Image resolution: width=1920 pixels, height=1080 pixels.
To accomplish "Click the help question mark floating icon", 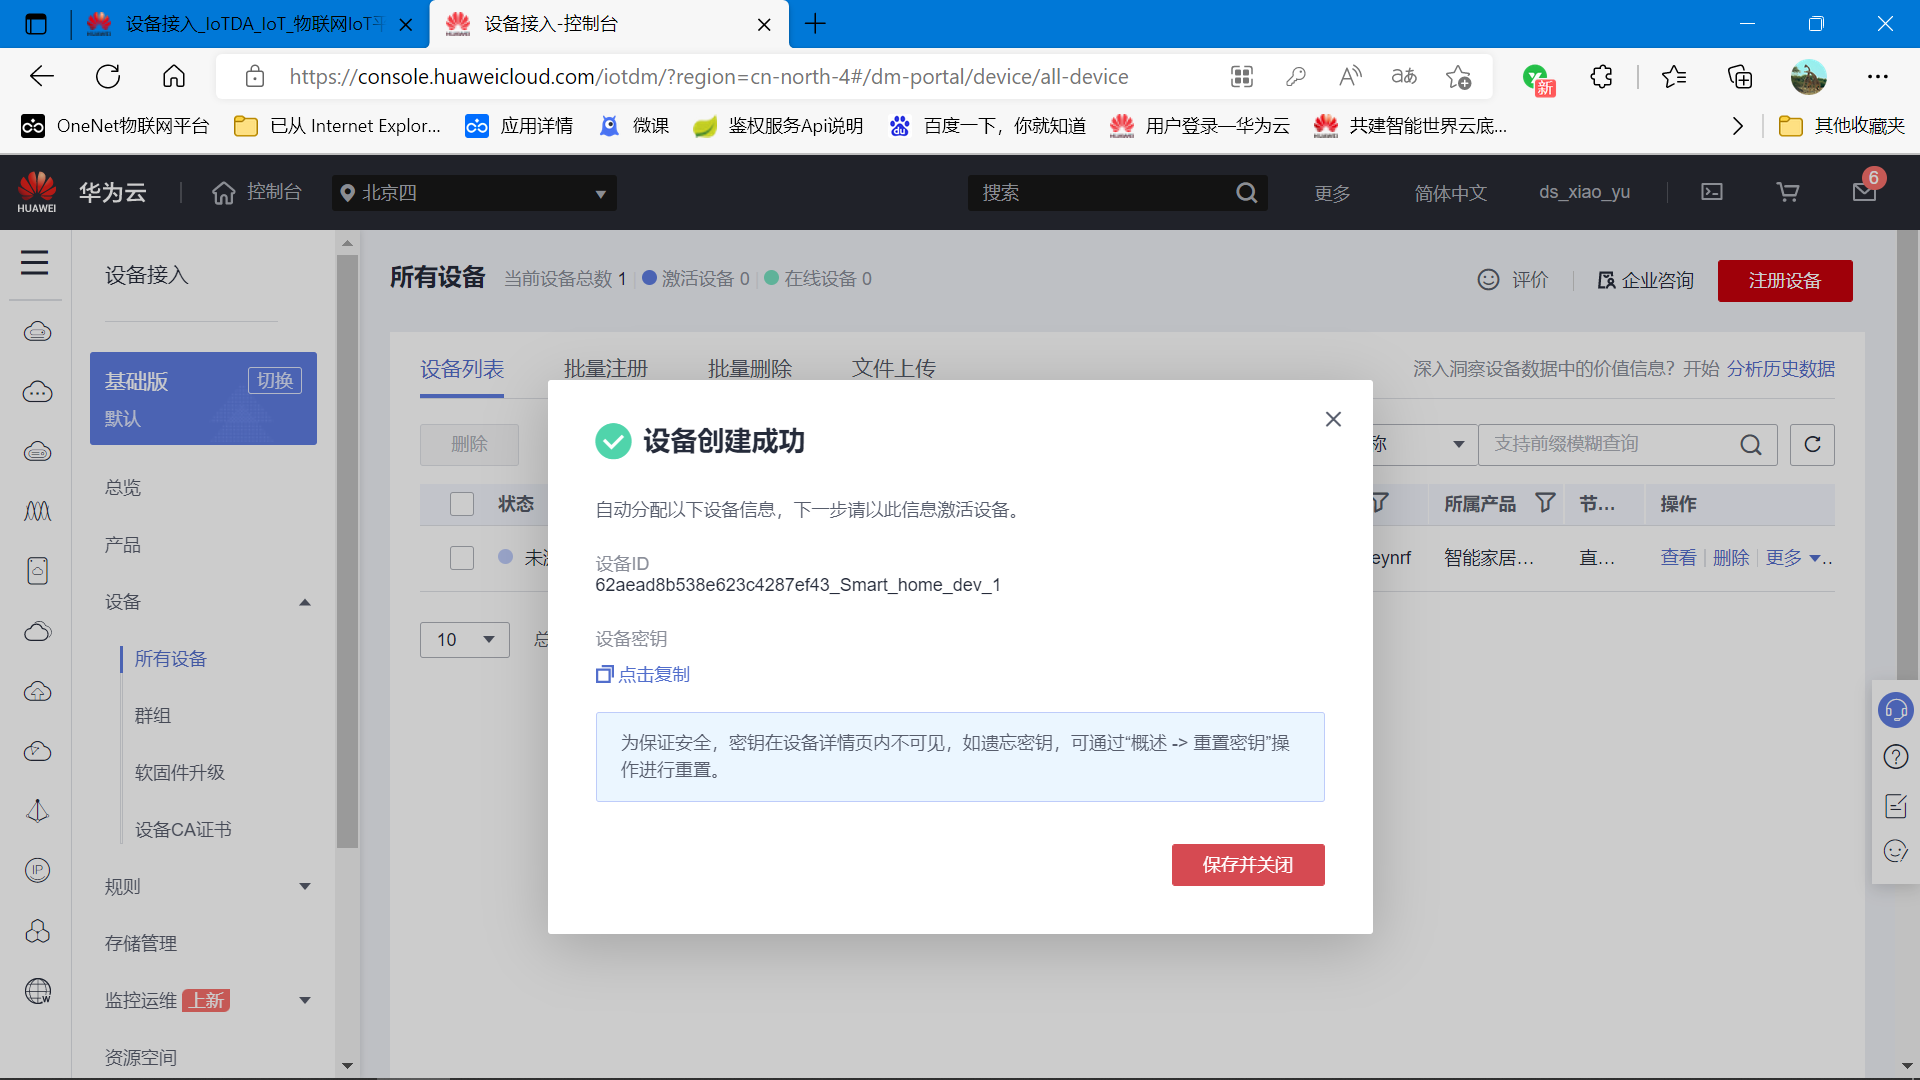I will click(x=1896, y=757).
